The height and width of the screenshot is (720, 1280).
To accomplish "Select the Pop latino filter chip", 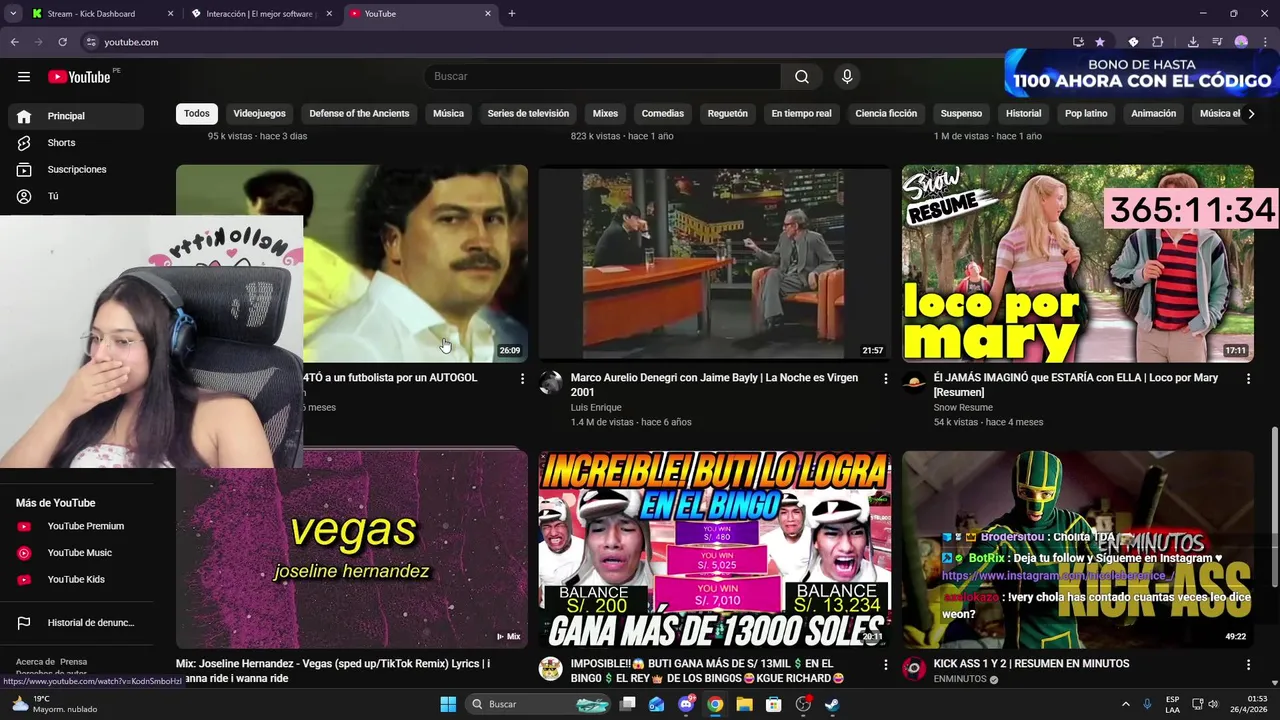I will tap(1086, 114).
